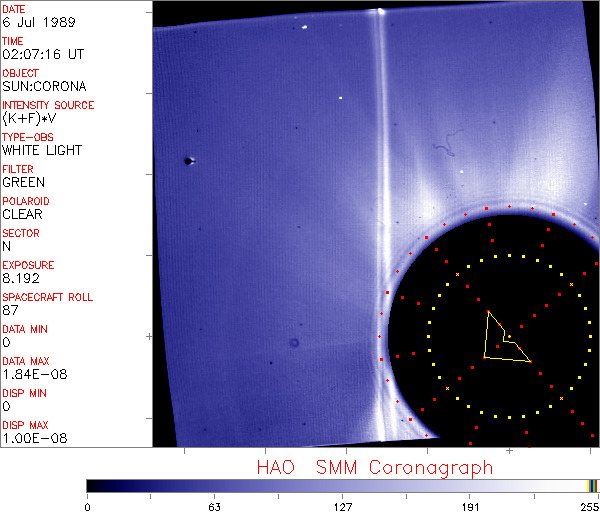Select the DISP MAX value 1.00E-08
The image size is (600, 512).
click(30, 438)
